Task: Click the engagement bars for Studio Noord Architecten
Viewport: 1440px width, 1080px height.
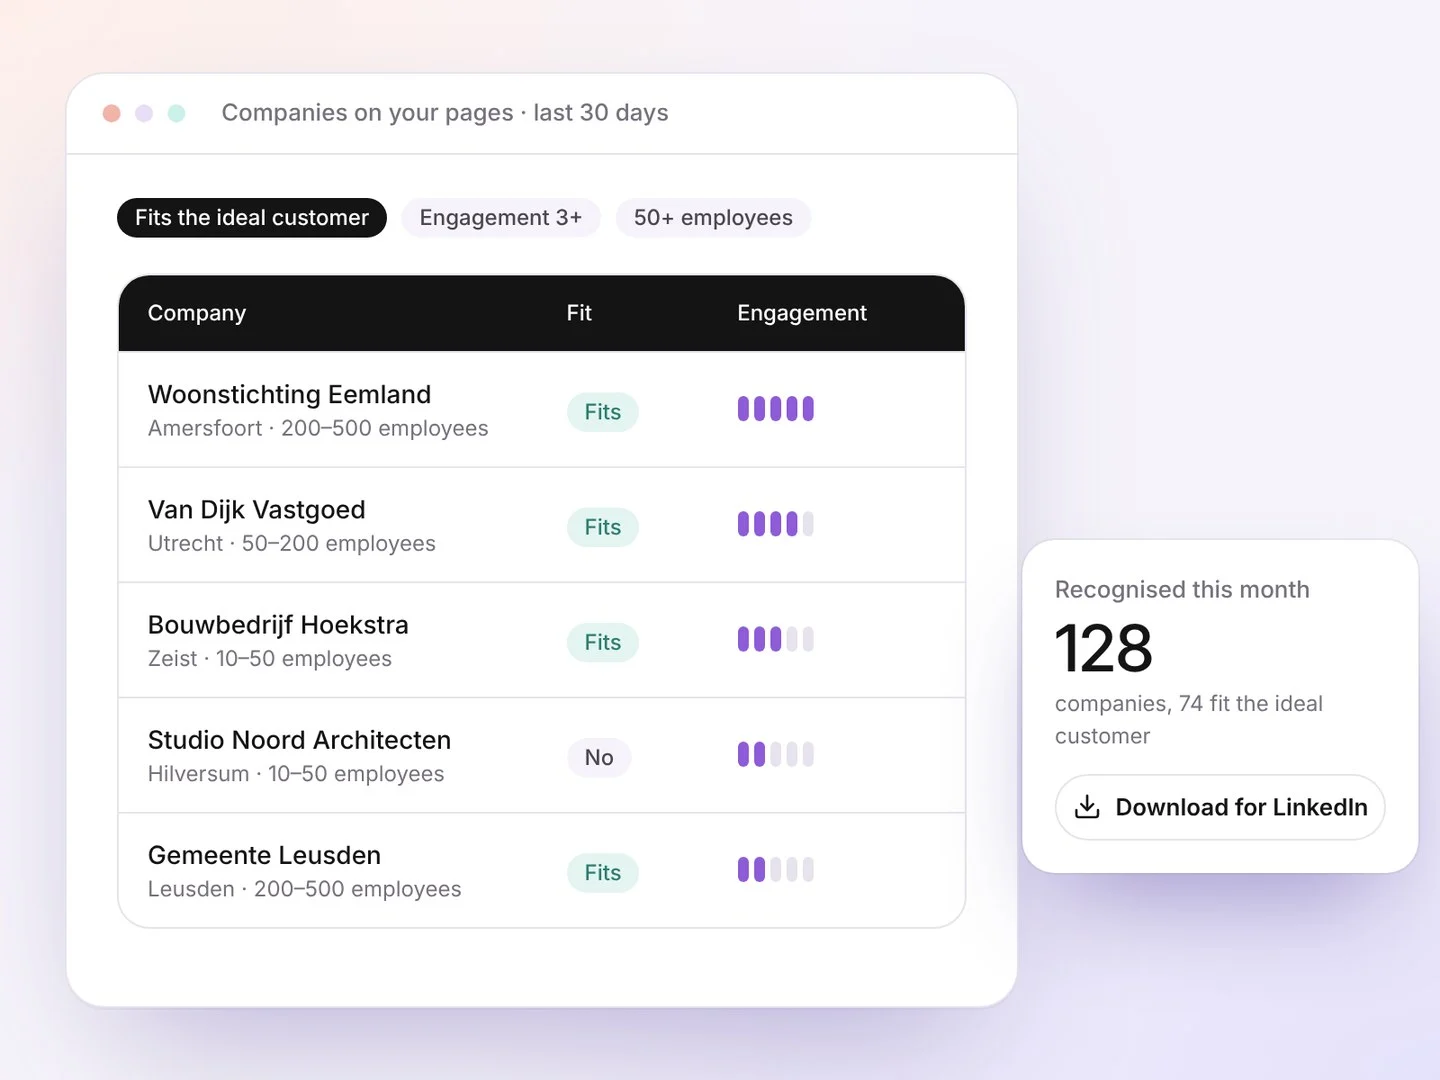Action: (776, 754)
